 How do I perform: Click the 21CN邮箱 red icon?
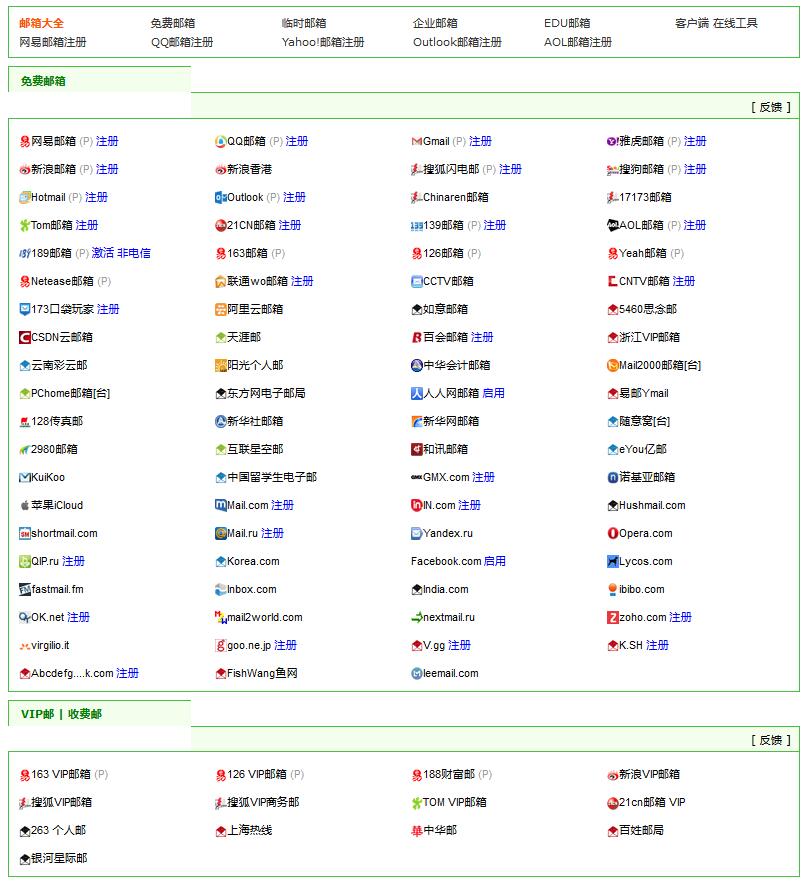point(220,226)
